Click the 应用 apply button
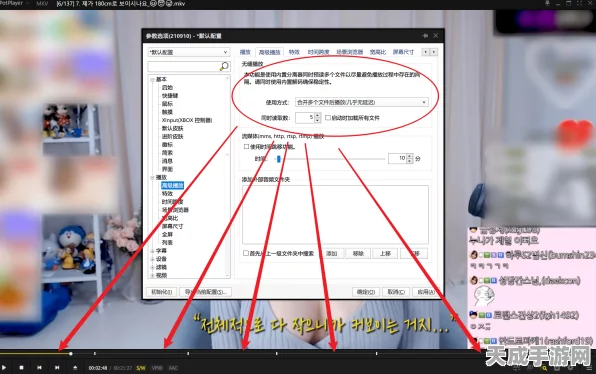 [x=426, y=292]
